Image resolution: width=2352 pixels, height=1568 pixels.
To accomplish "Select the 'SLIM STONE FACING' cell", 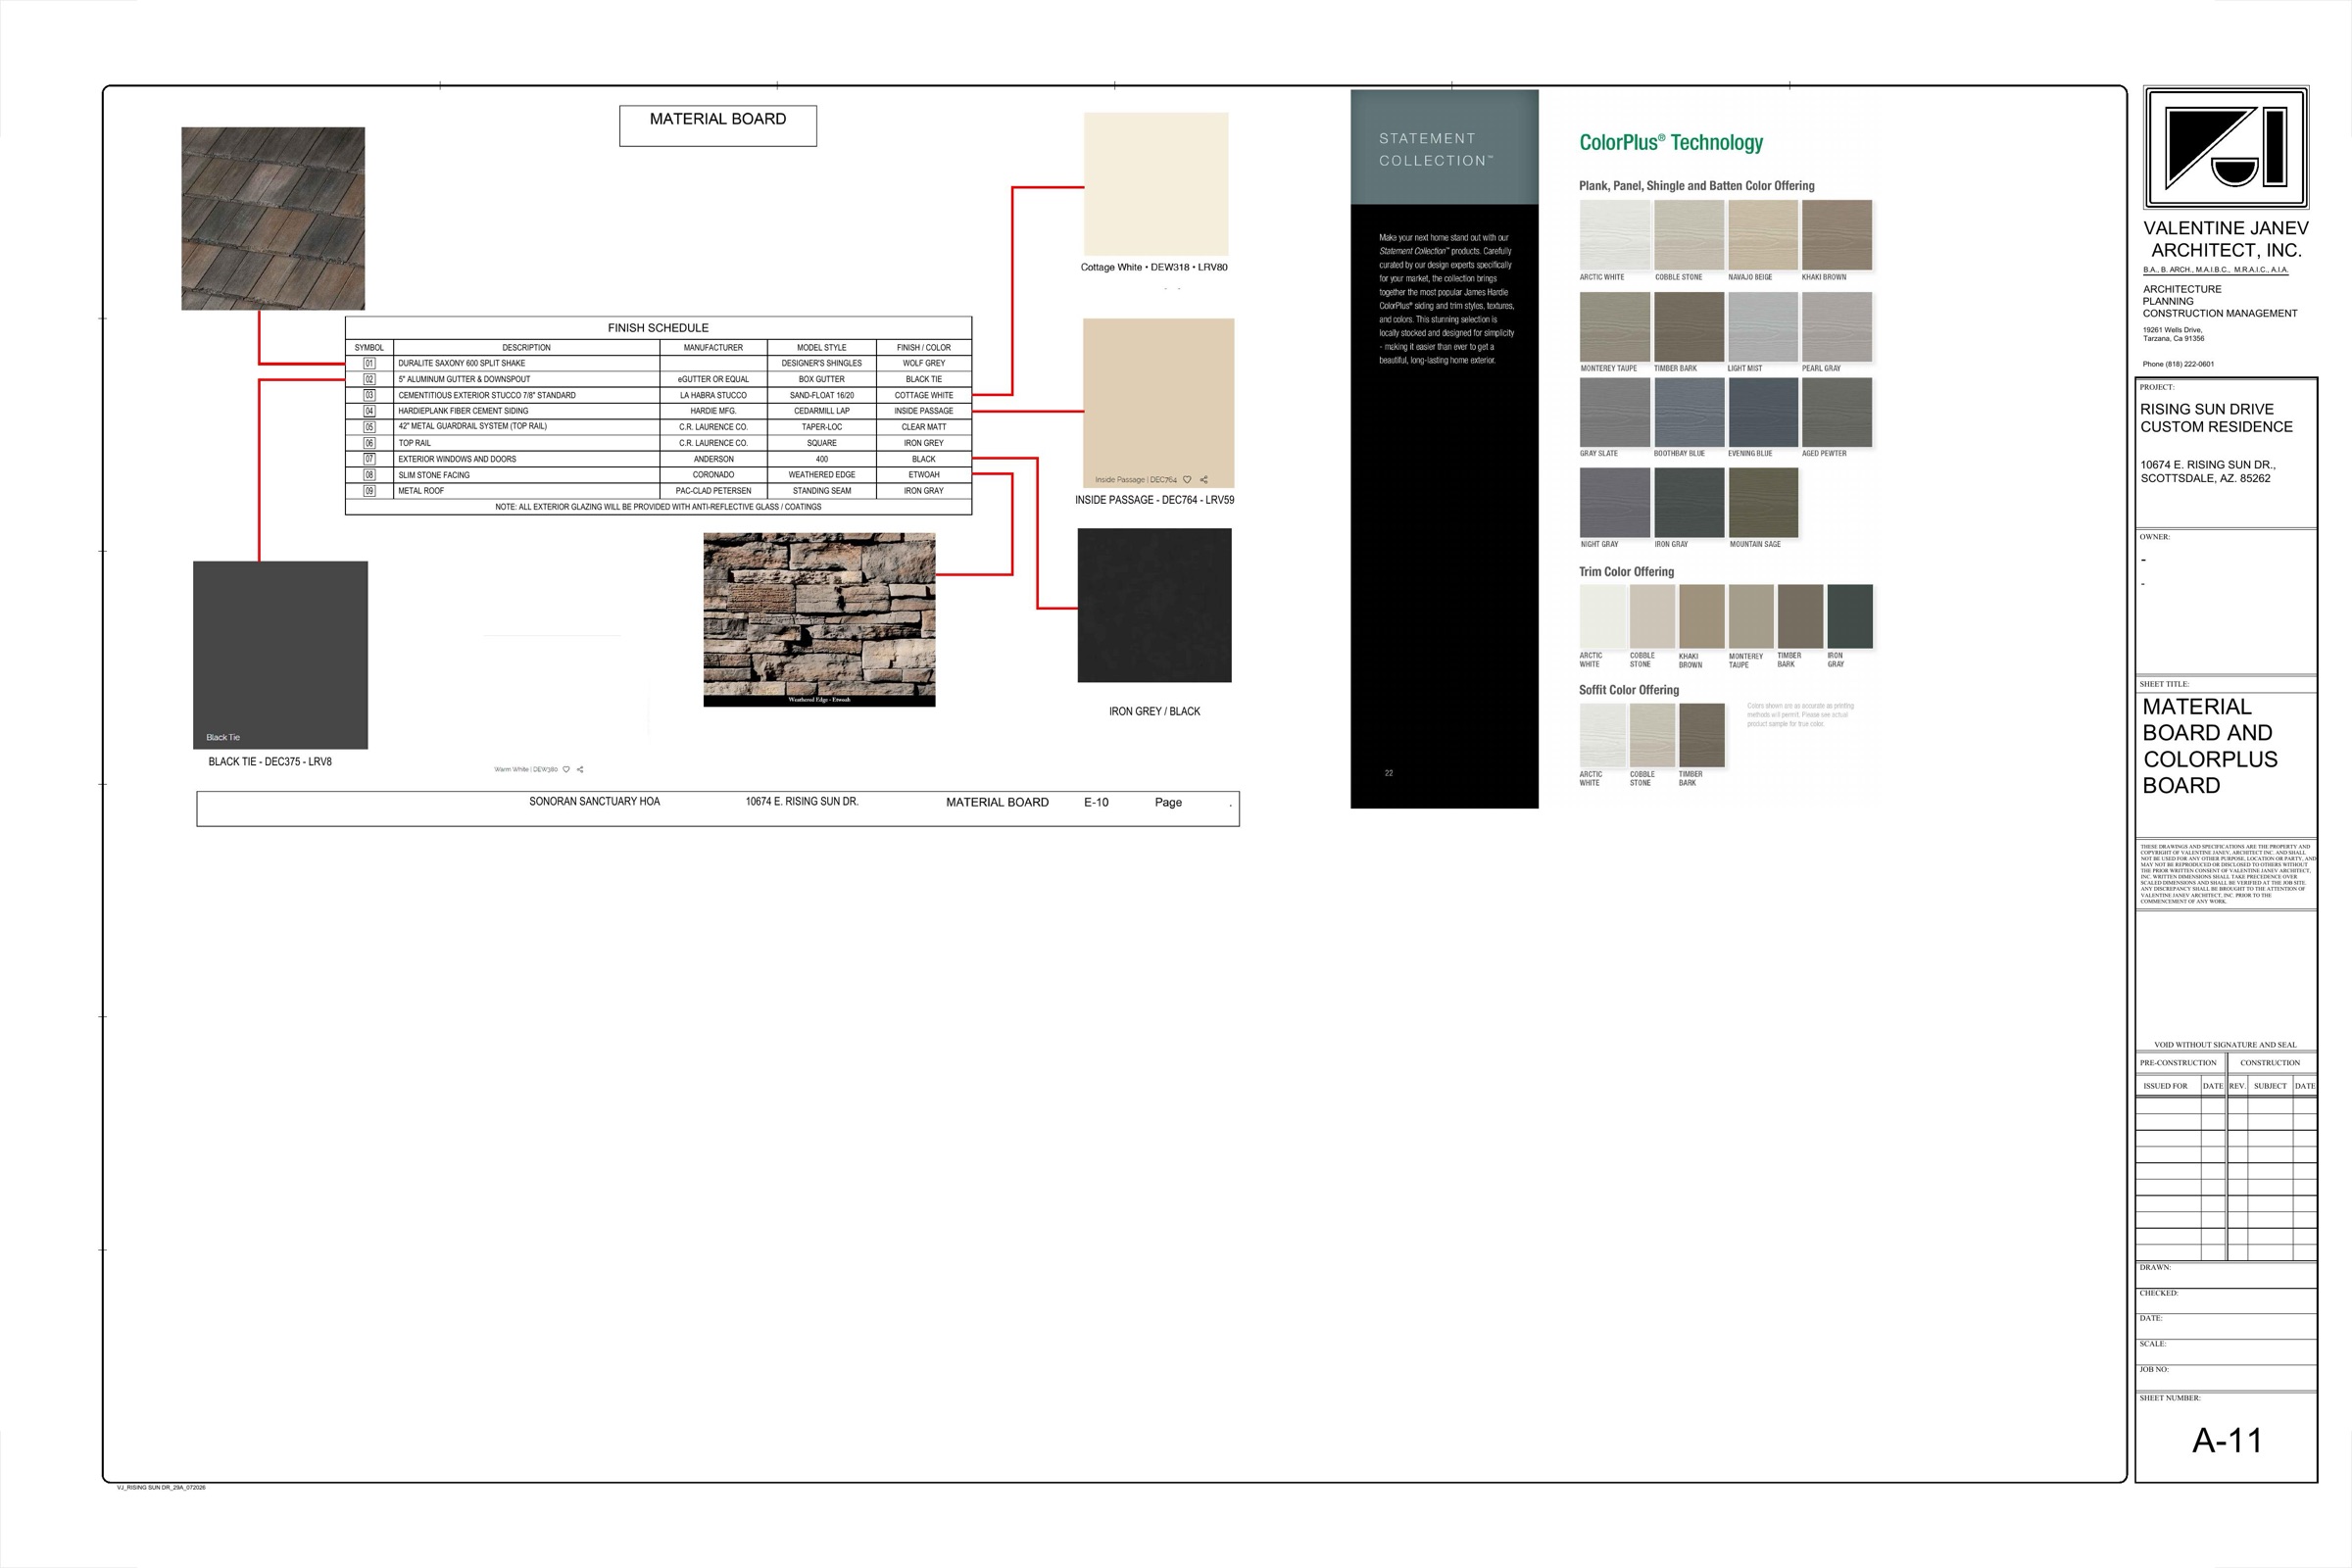I will point(526,475).
